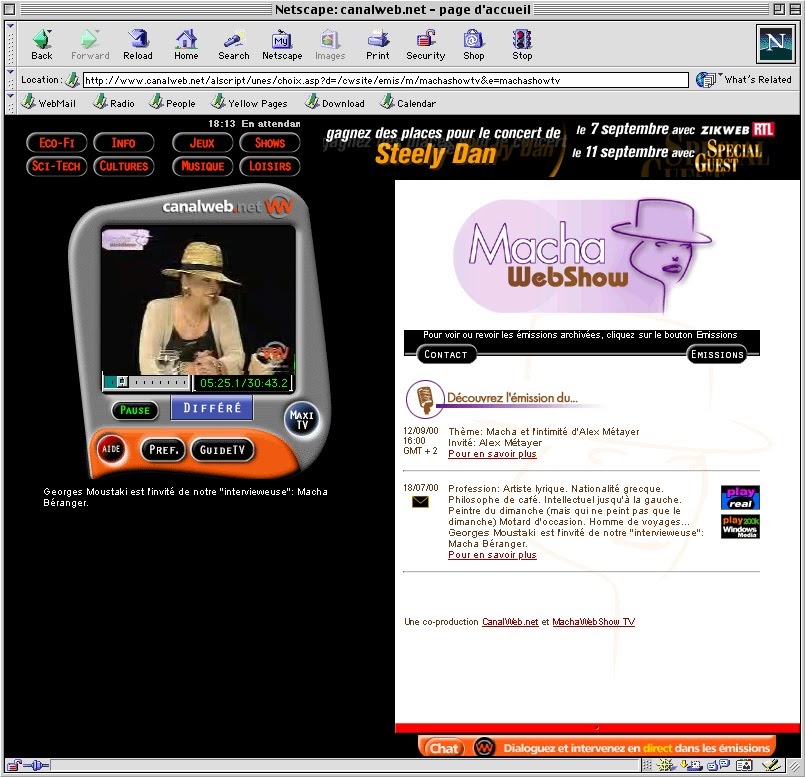This screenshot has width=805, height=777.
Task: Collapse the Location toolbar triangle
Action: tap(10, 73)
